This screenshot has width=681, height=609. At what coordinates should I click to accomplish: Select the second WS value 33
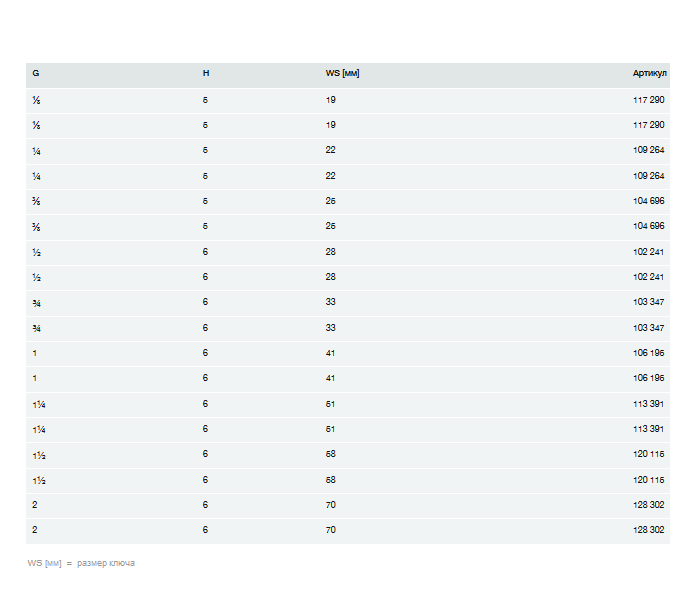point(330,328)
